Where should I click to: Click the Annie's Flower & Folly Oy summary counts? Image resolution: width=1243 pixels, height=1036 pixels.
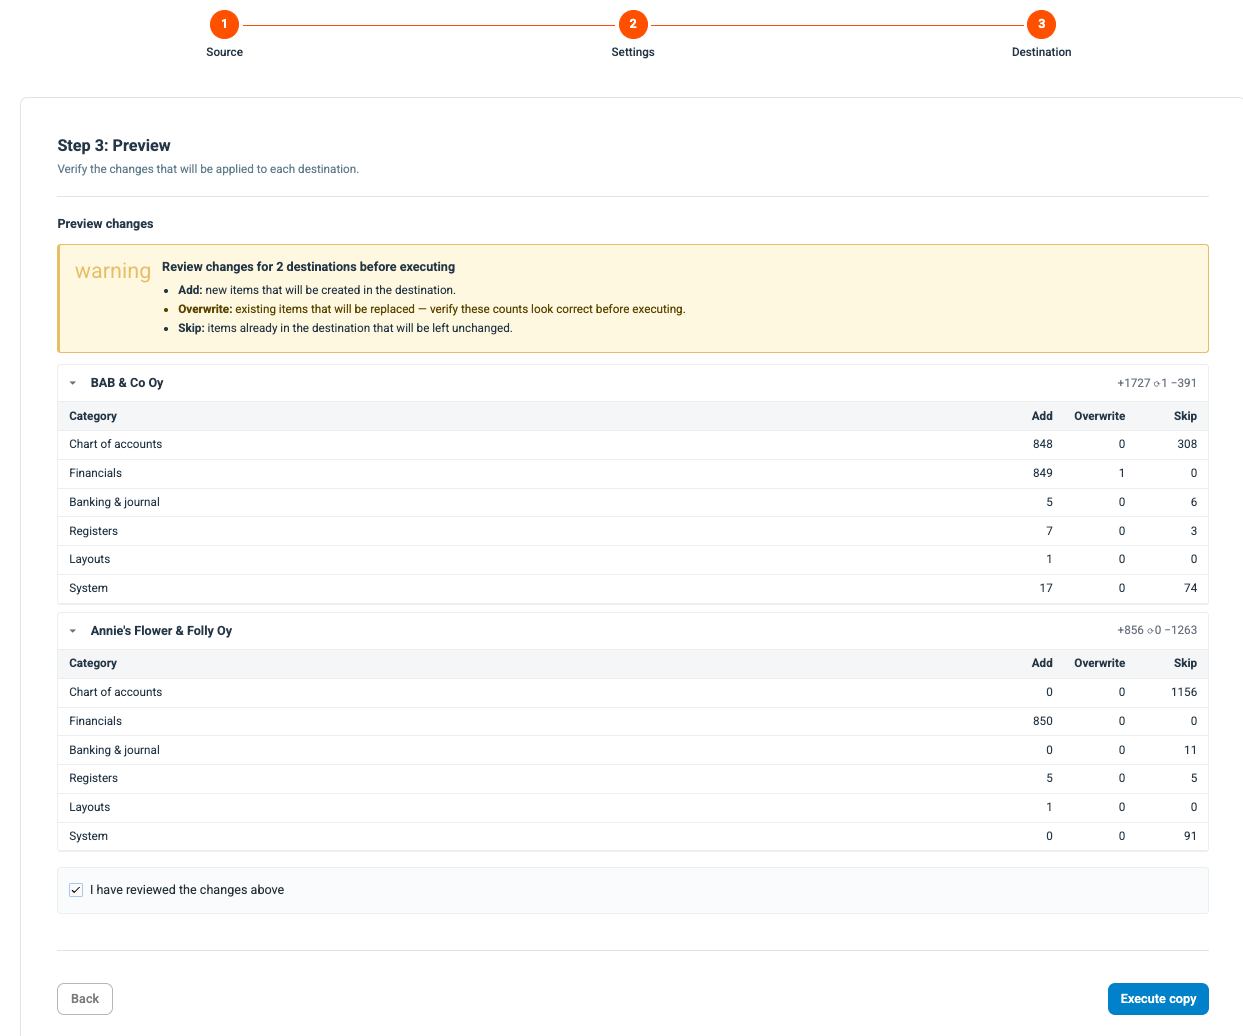1157,631
